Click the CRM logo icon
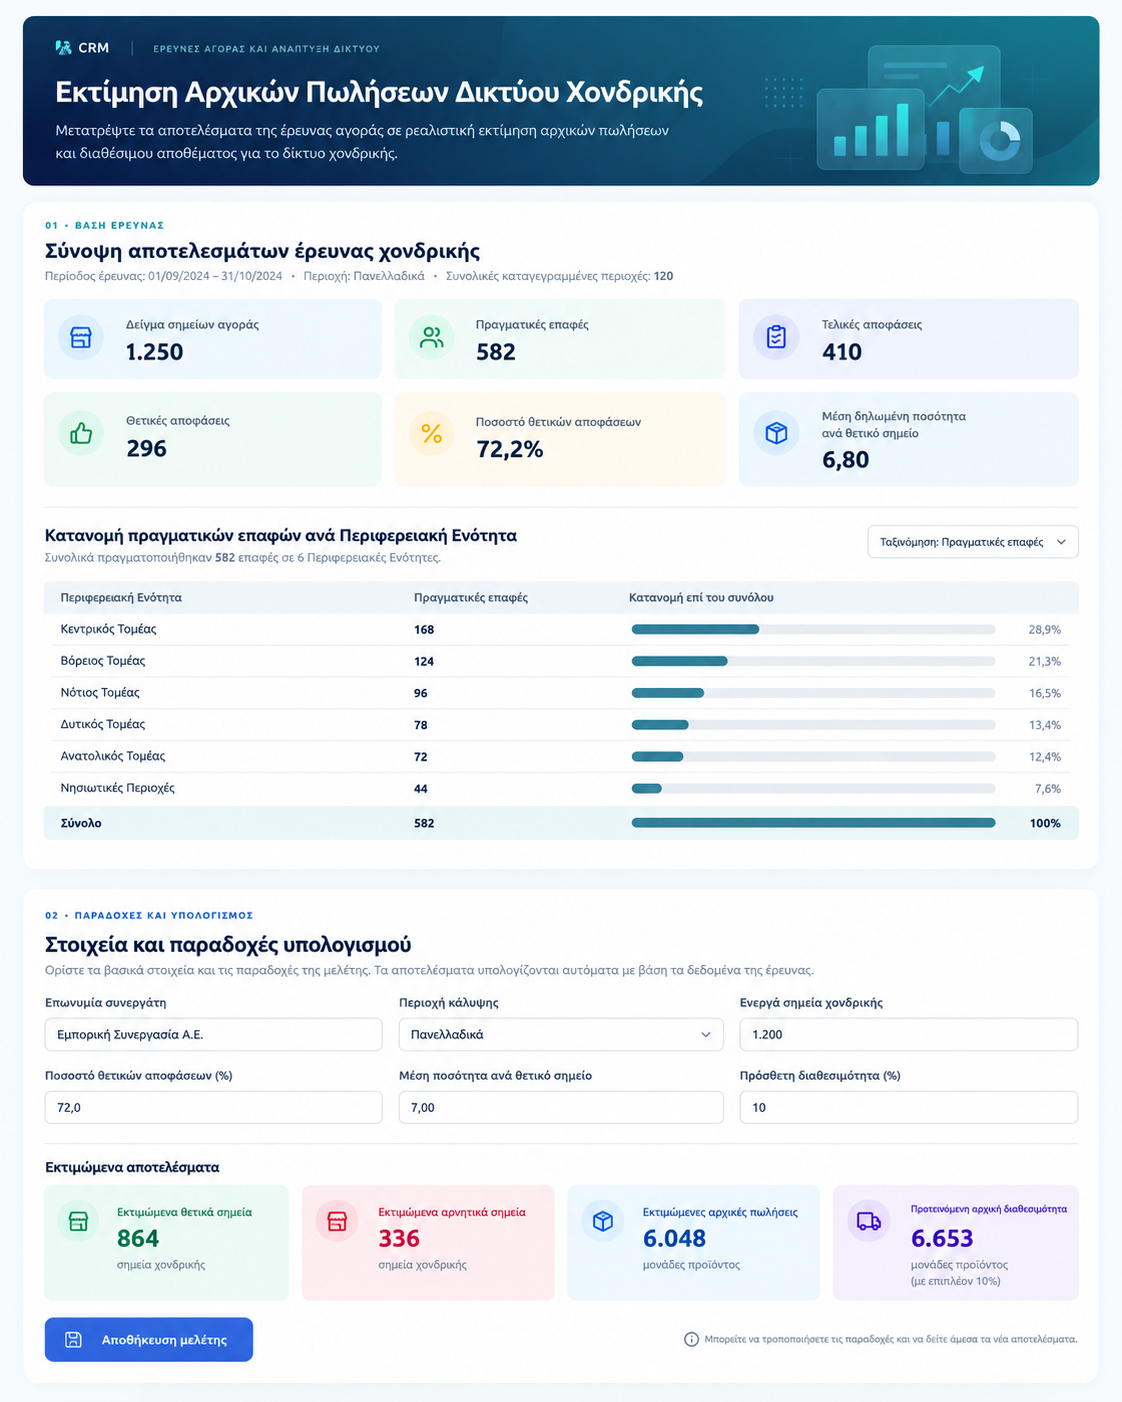1122x1402 pixels. click(63, 47)
